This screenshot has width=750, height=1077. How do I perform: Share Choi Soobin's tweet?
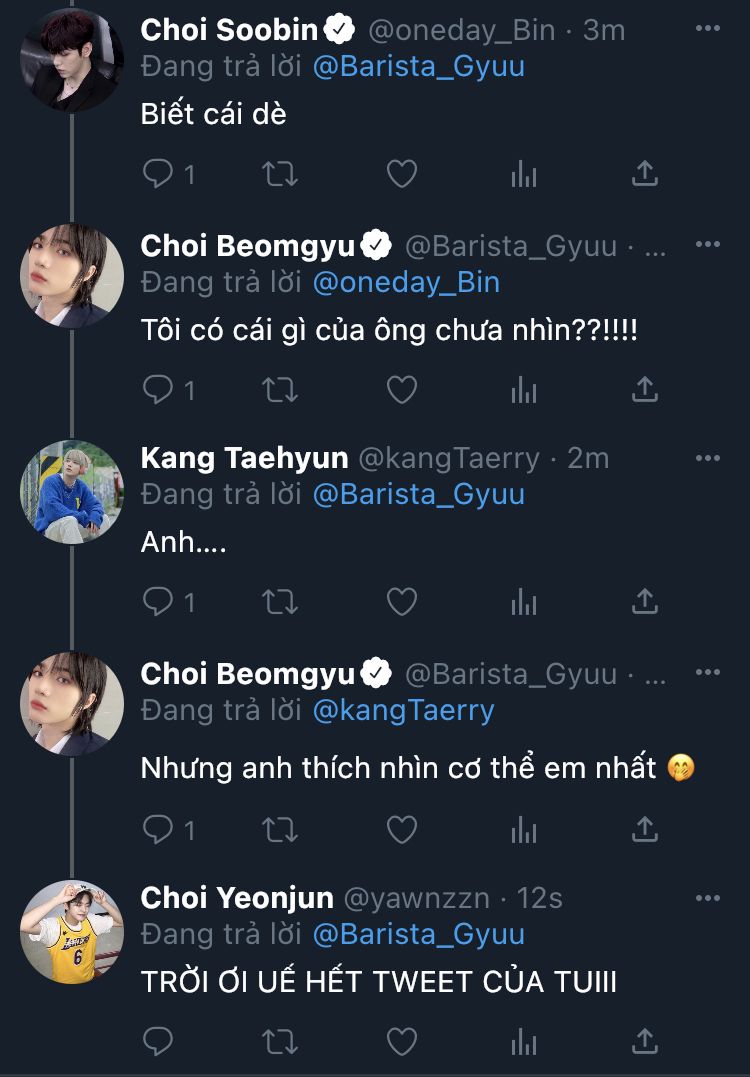pyautogui.click(x=645, y=175)
